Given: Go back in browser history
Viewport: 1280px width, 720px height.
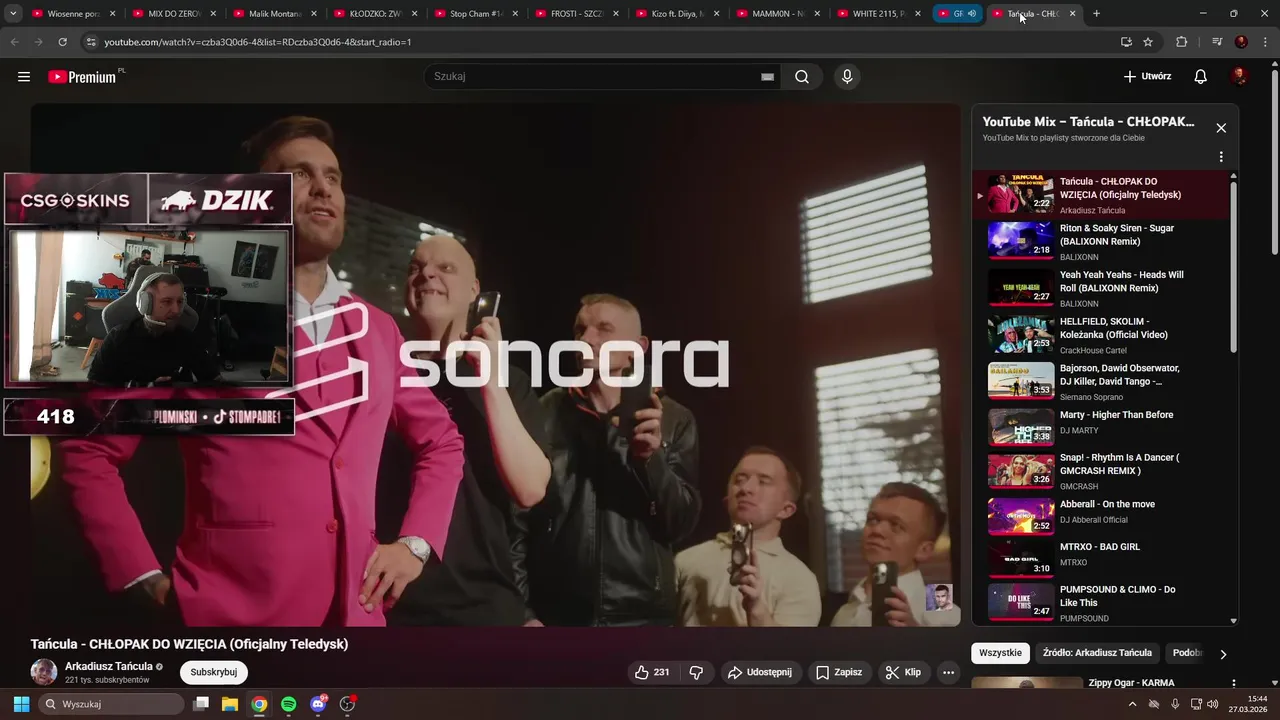Looking at the screenshot, I should [x=15, y=42].
